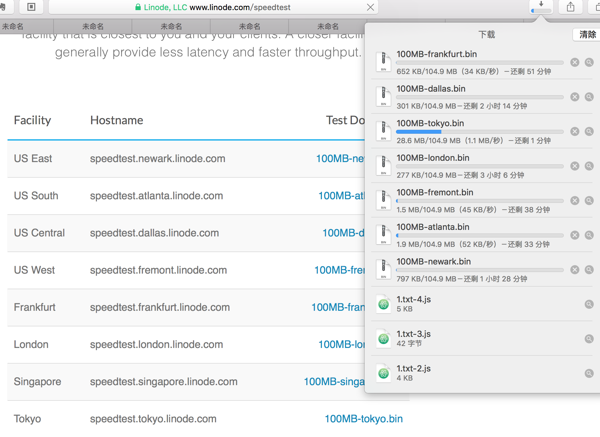Cancel the 100MB-atlanta.bin download
600x437 pixels.
574,235
